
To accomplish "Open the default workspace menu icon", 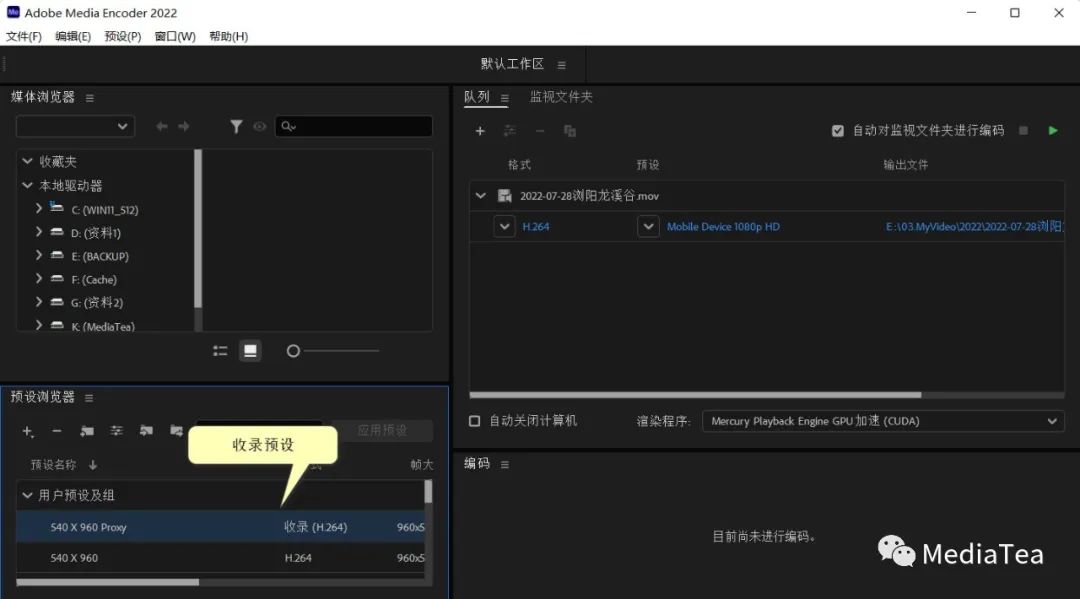I will [561, 65].
